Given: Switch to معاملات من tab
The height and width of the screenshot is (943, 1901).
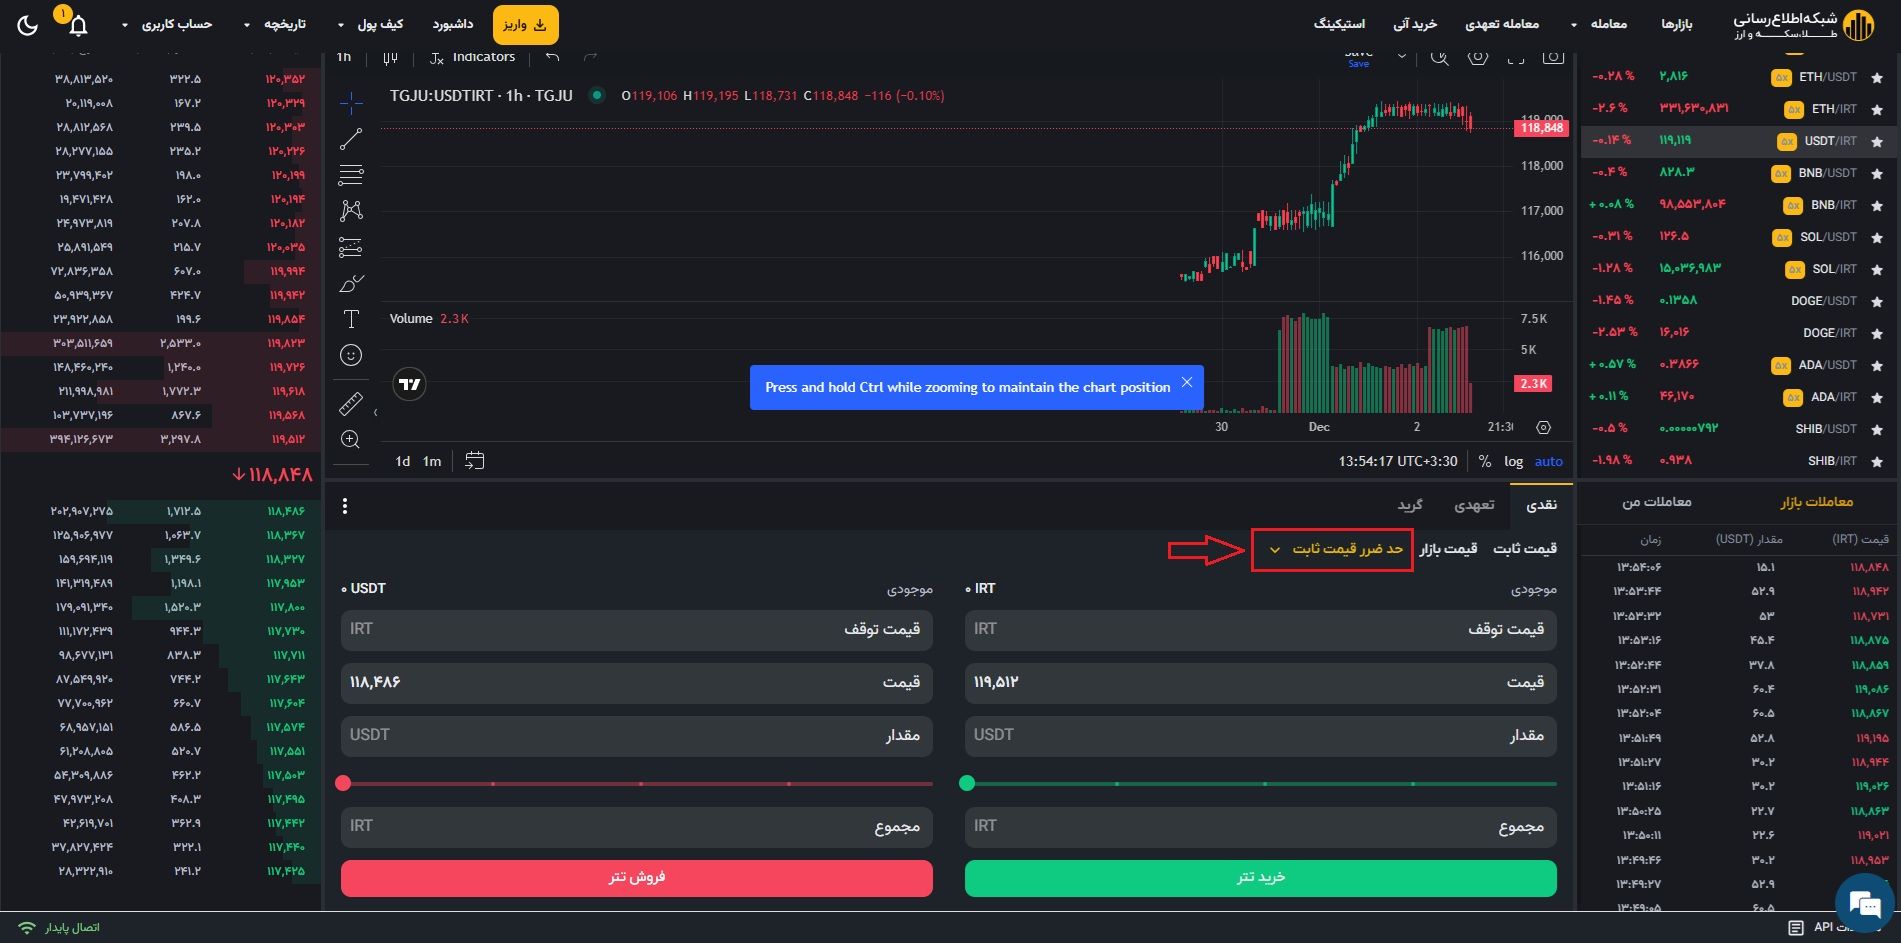Looking at the screenshot, I should click(1656, 502).
